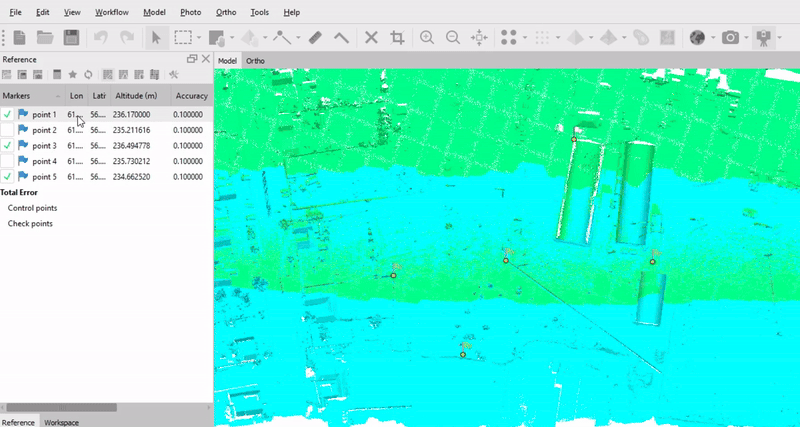Select the Ruler measurement tool
Screen dimensions: 800x427
coord(314,37)
